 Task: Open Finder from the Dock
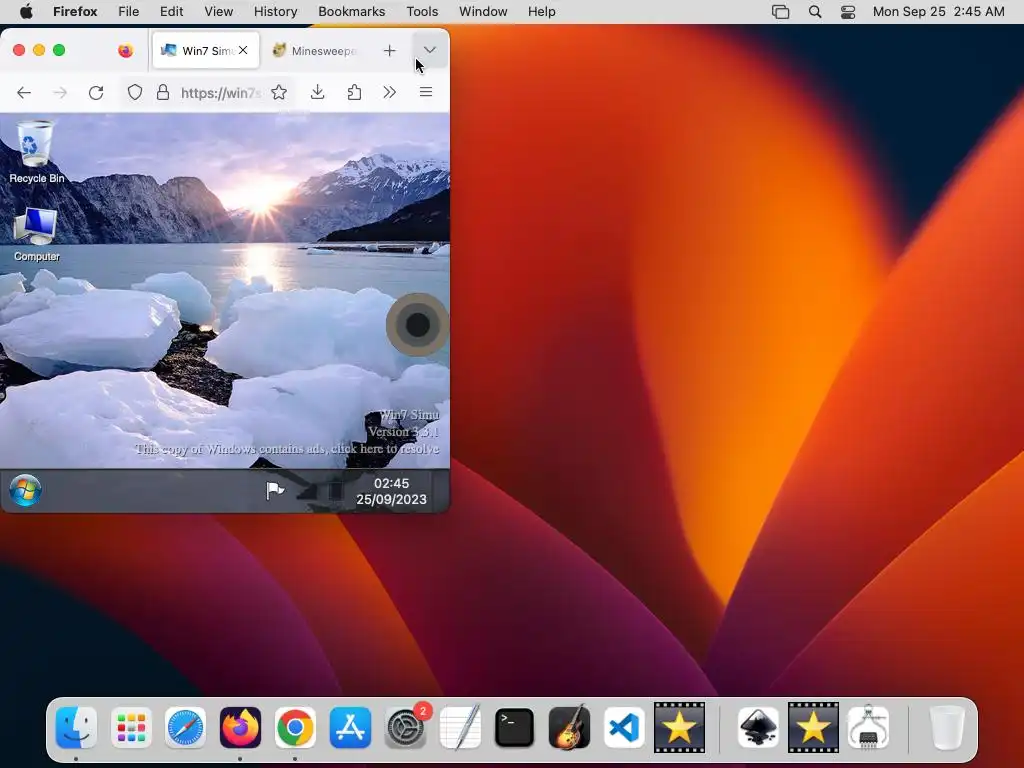[76, 728]
